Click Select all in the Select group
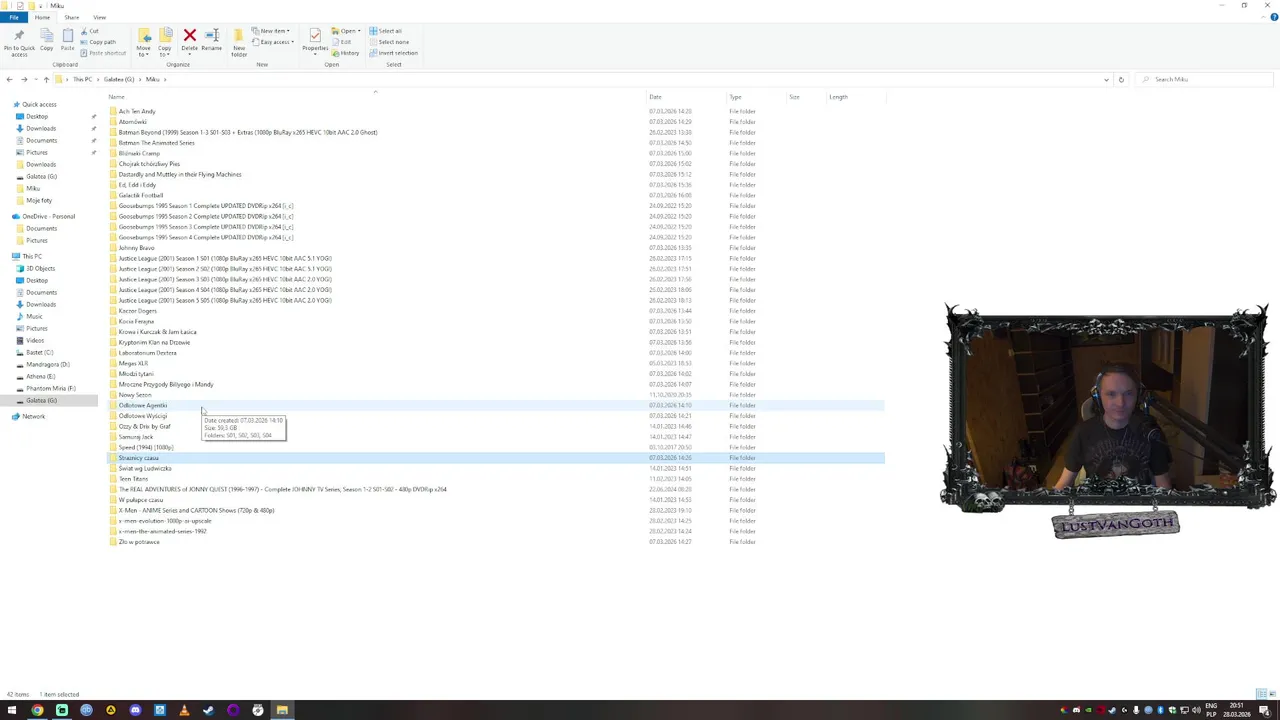The width and height of the screenshot is (1280, 720). 386,31
